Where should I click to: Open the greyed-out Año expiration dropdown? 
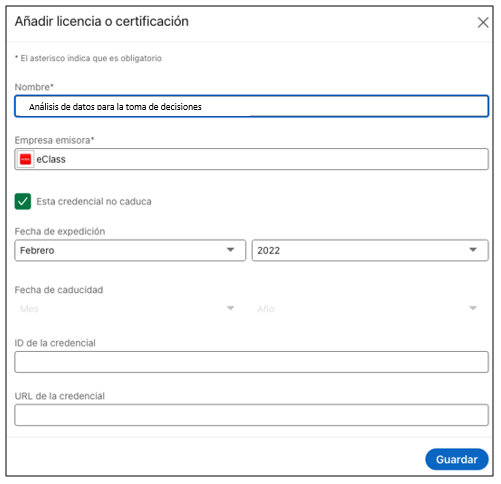[x=370, y=309]
